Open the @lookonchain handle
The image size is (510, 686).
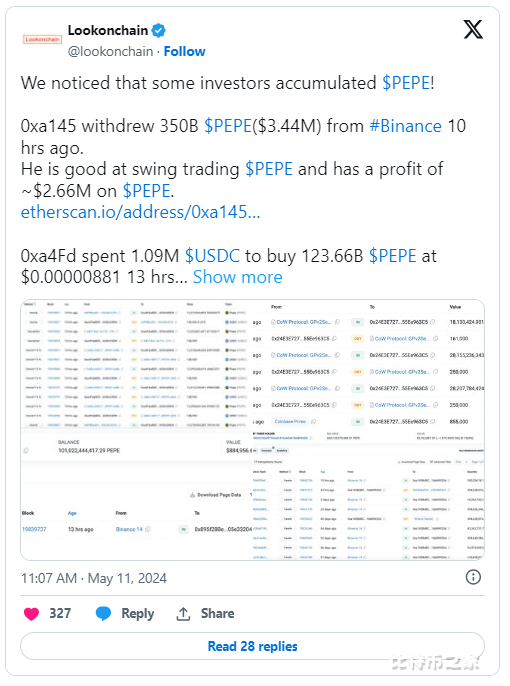click(x=111, y=52)
